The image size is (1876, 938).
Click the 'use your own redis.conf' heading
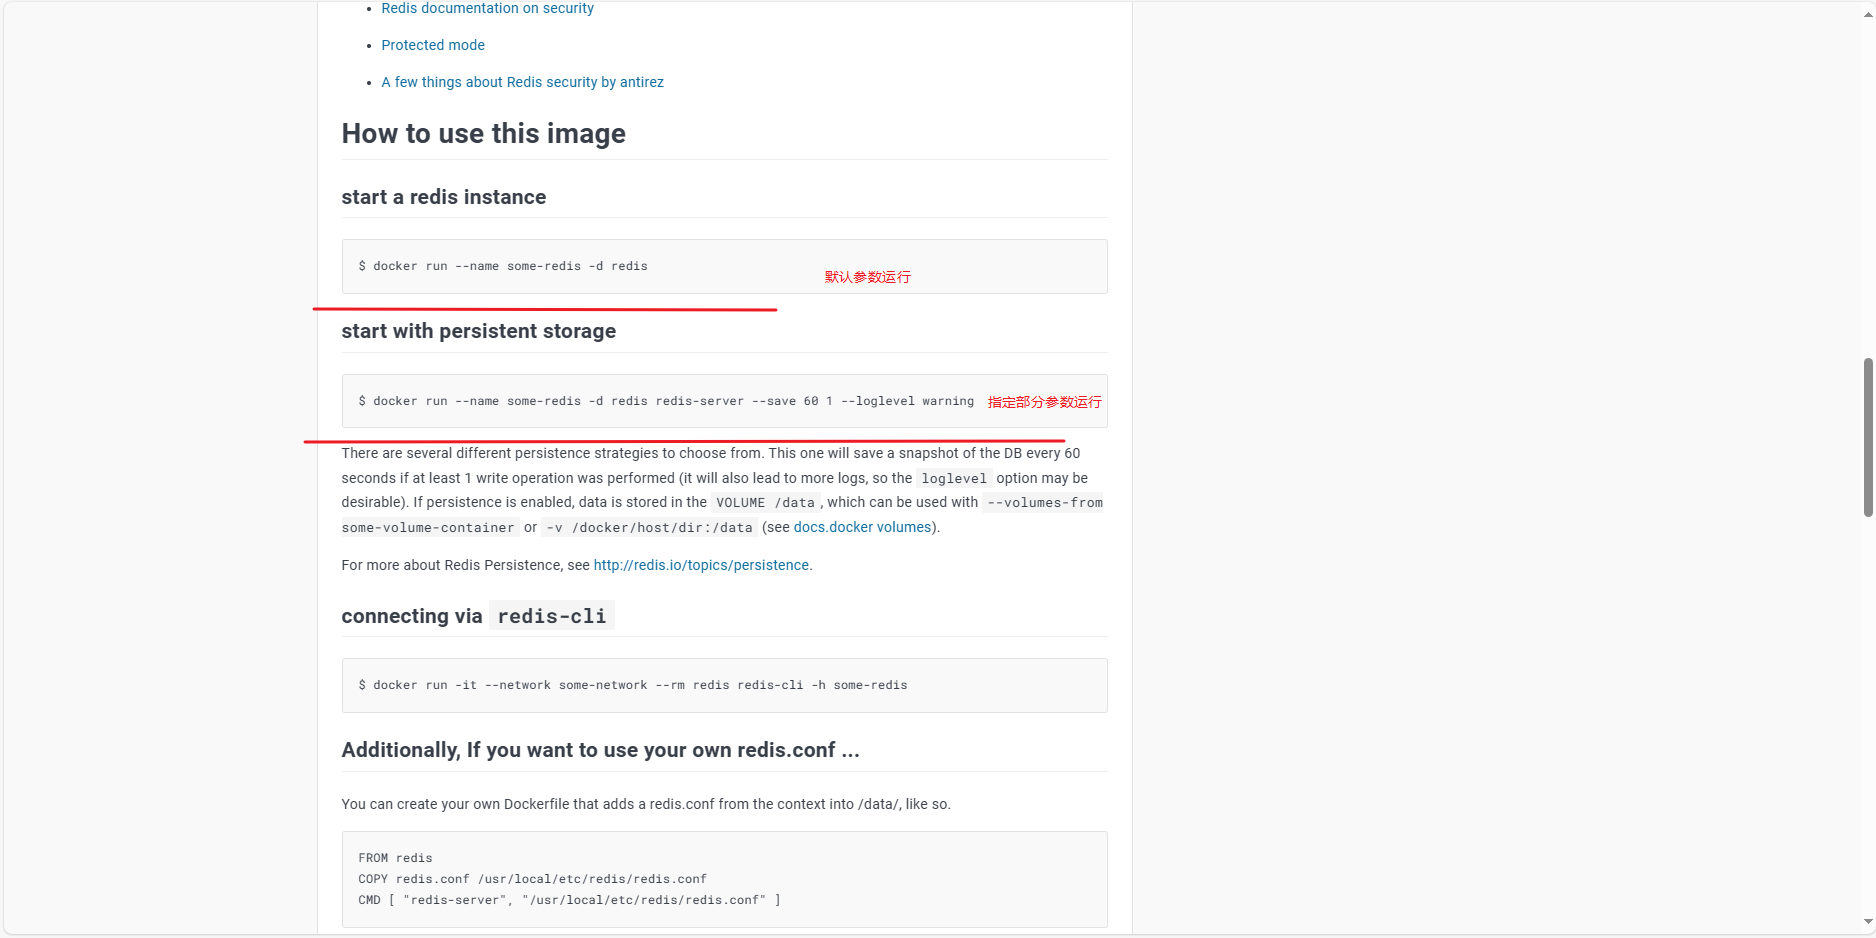[x=600, y=750]
